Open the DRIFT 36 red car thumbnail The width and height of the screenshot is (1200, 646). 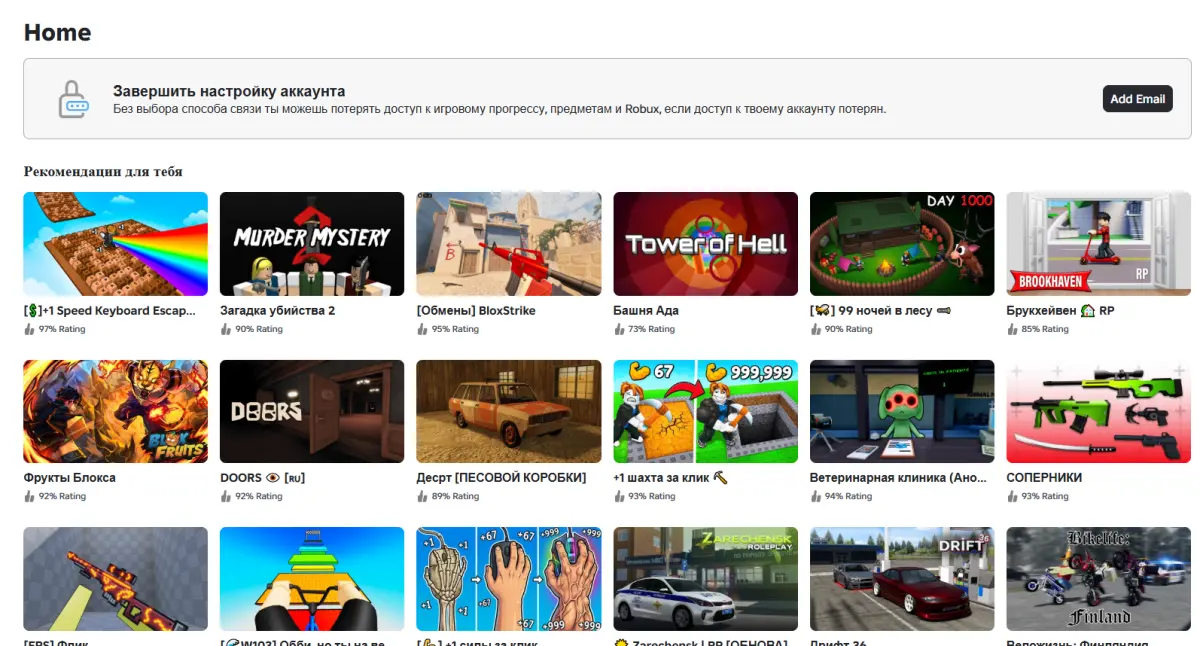coord(902,579)
